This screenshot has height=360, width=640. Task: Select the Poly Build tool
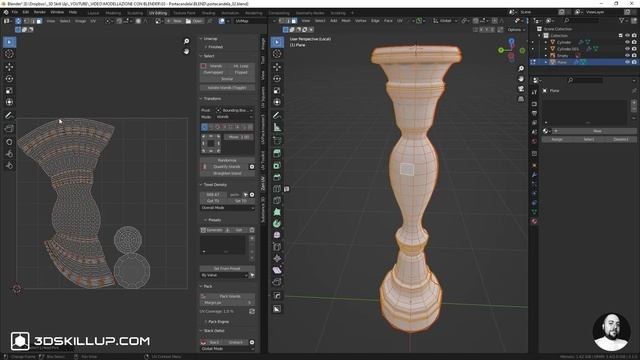(x=277, y=212)
